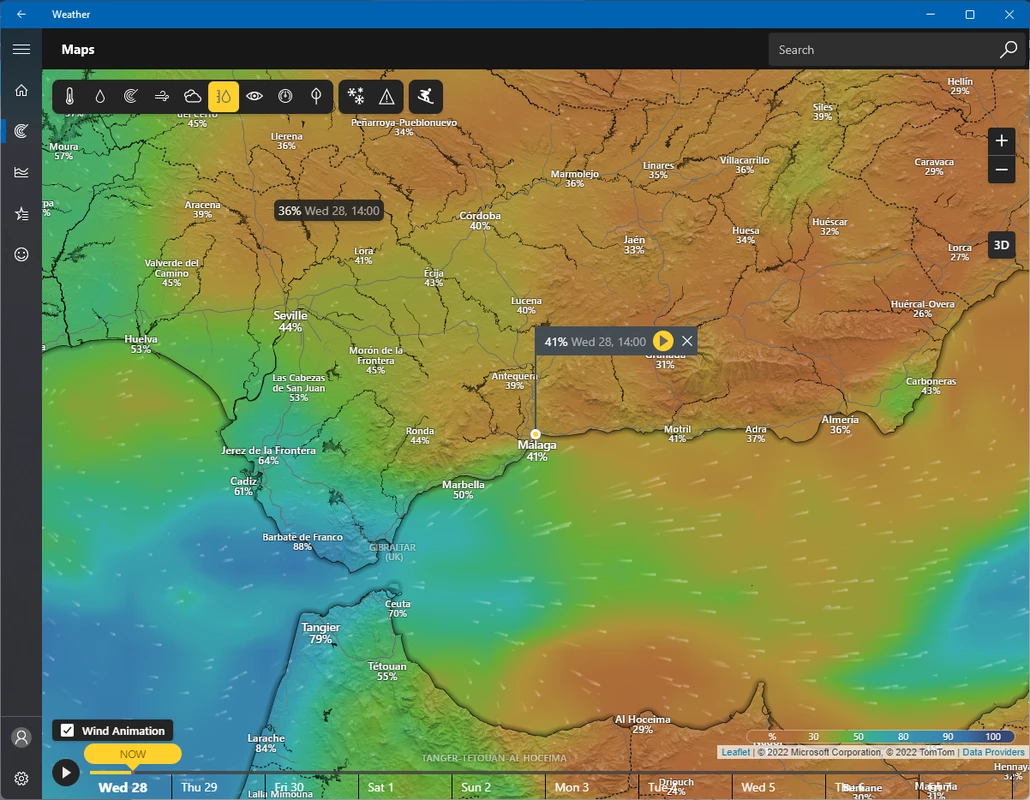Click the Cadiz 61% city label
This screenshot has width=1030, height=800.
point(243,486)
